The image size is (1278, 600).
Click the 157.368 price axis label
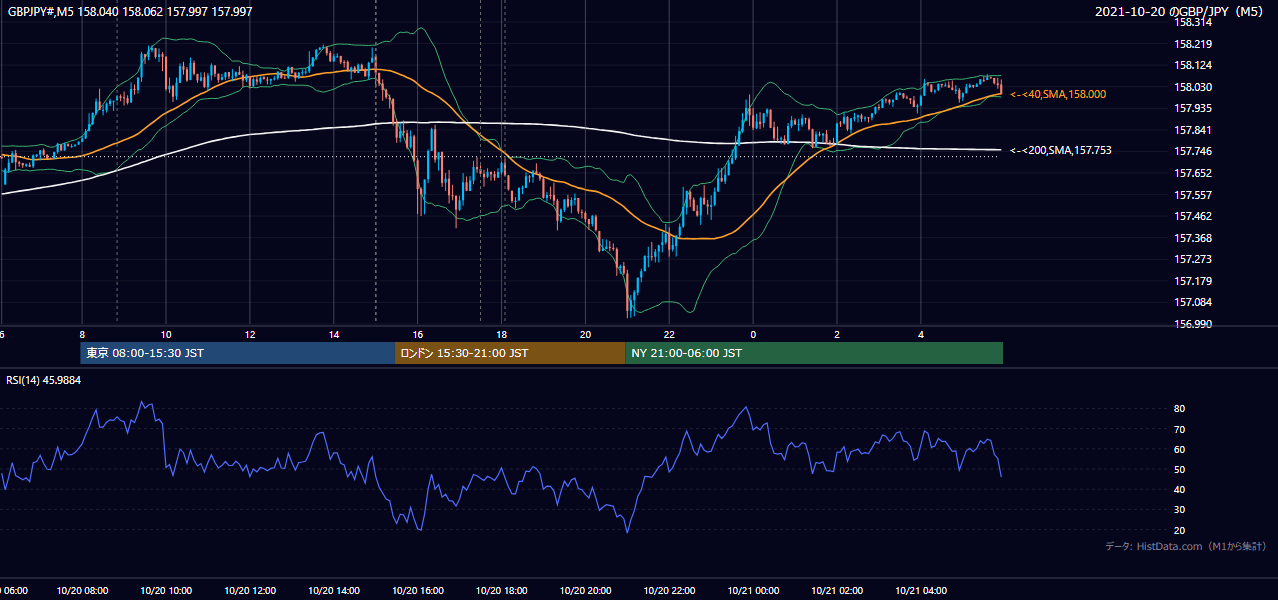pyautogui.click(x=1193, y=238)
